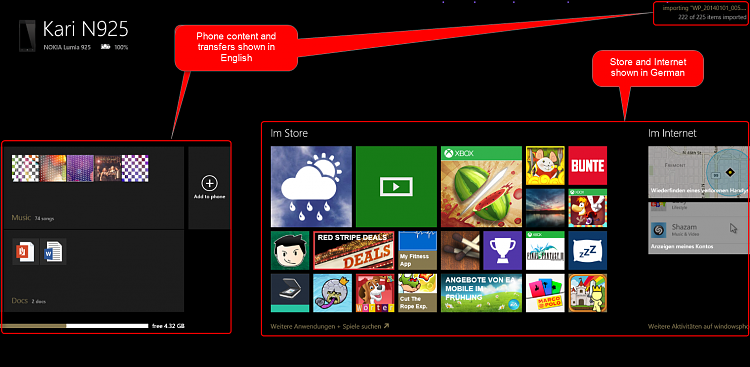Open the Rayman Xbox game tile
This screenshot has width=750, height=367.
click(x=587, y=208)
